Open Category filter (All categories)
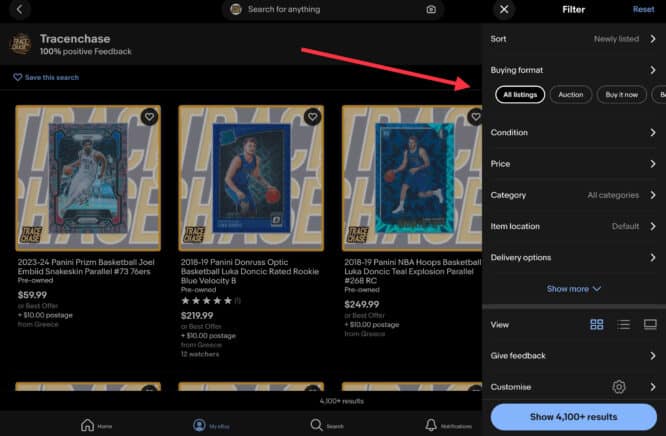666x436 pixels. point(573,195)
